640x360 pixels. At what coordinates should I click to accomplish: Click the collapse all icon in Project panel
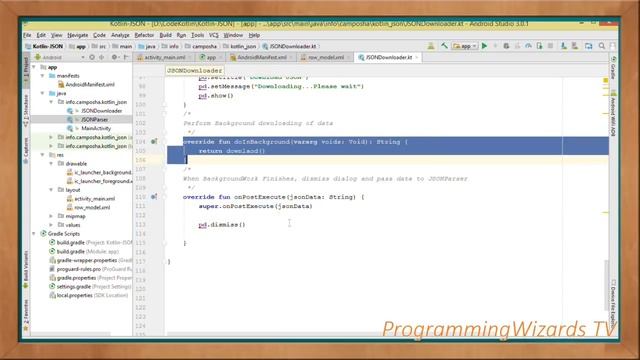[102, 58]
